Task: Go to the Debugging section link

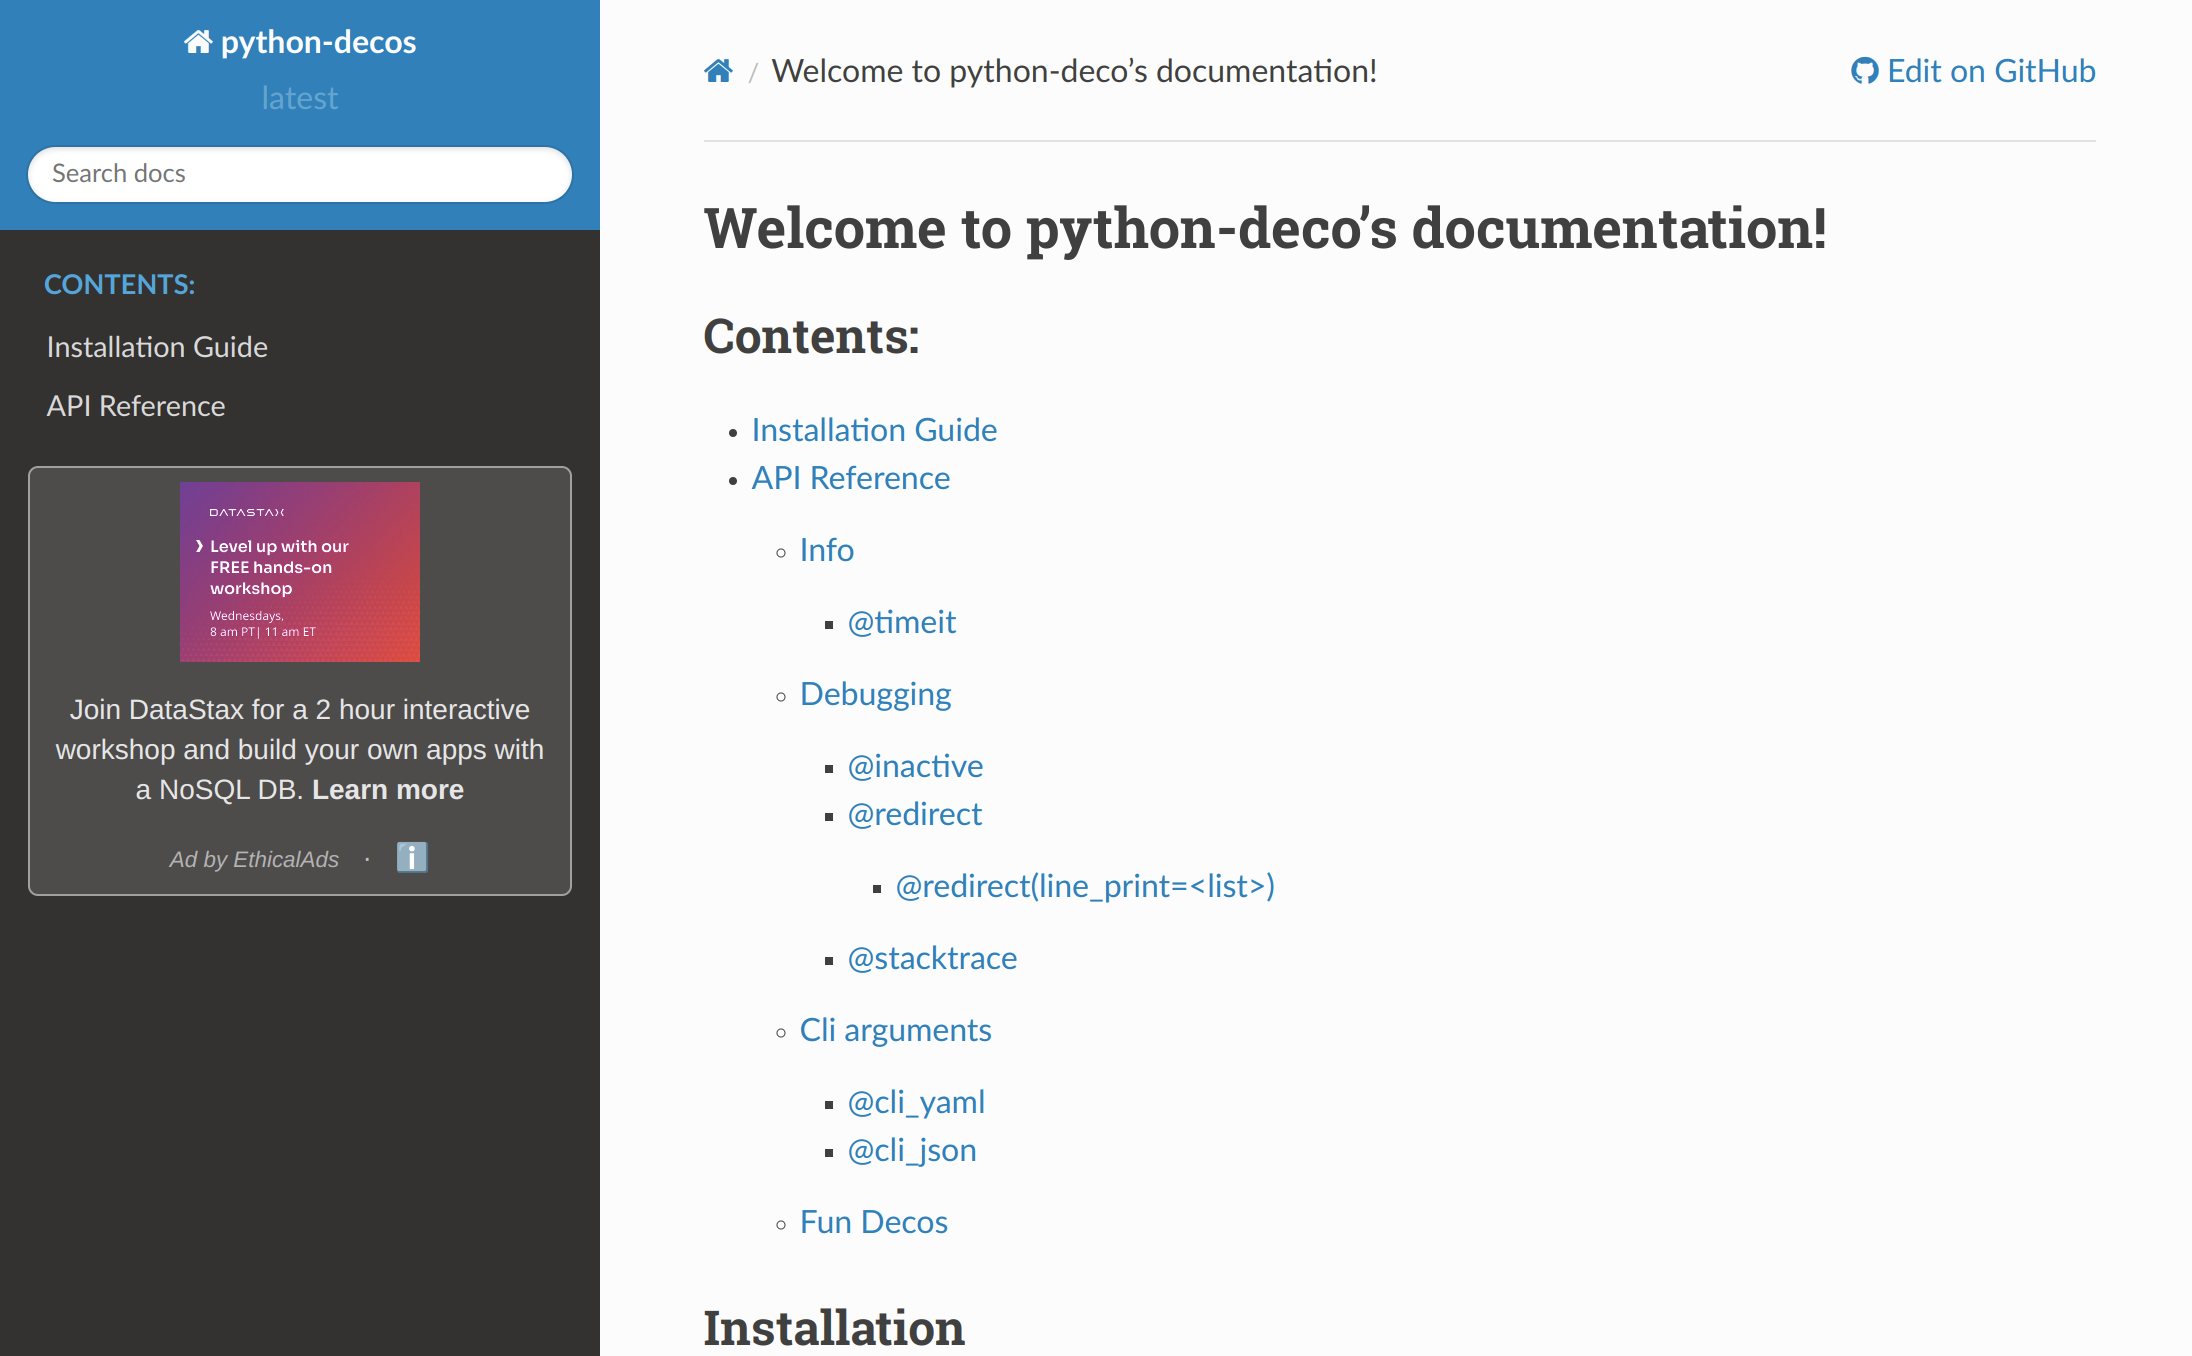Action: click(x=876, y=694)
